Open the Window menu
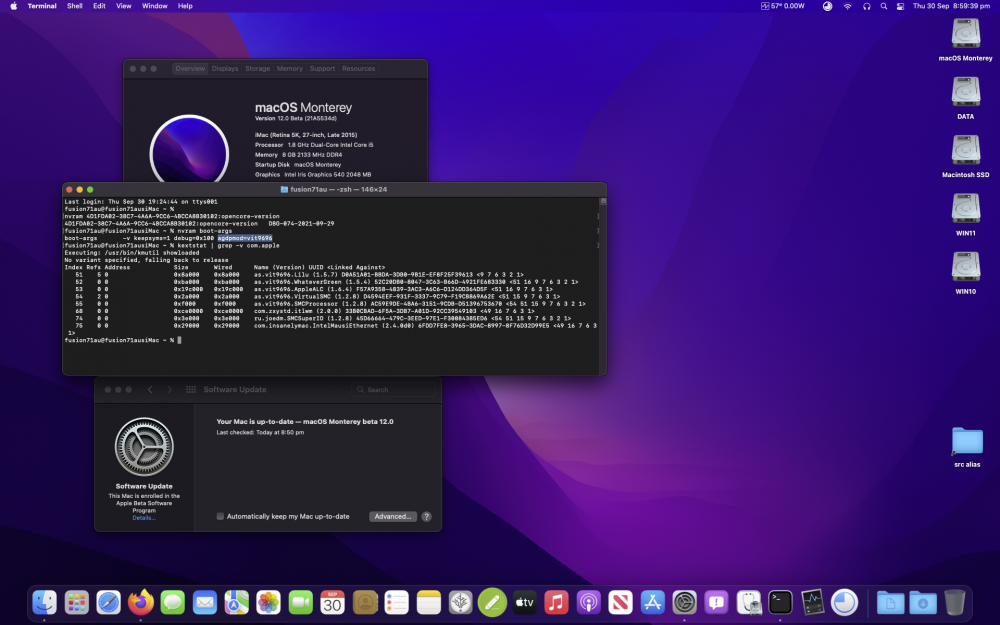Image resolution: width=1000 pixels, height=625 pixels. 154,6
